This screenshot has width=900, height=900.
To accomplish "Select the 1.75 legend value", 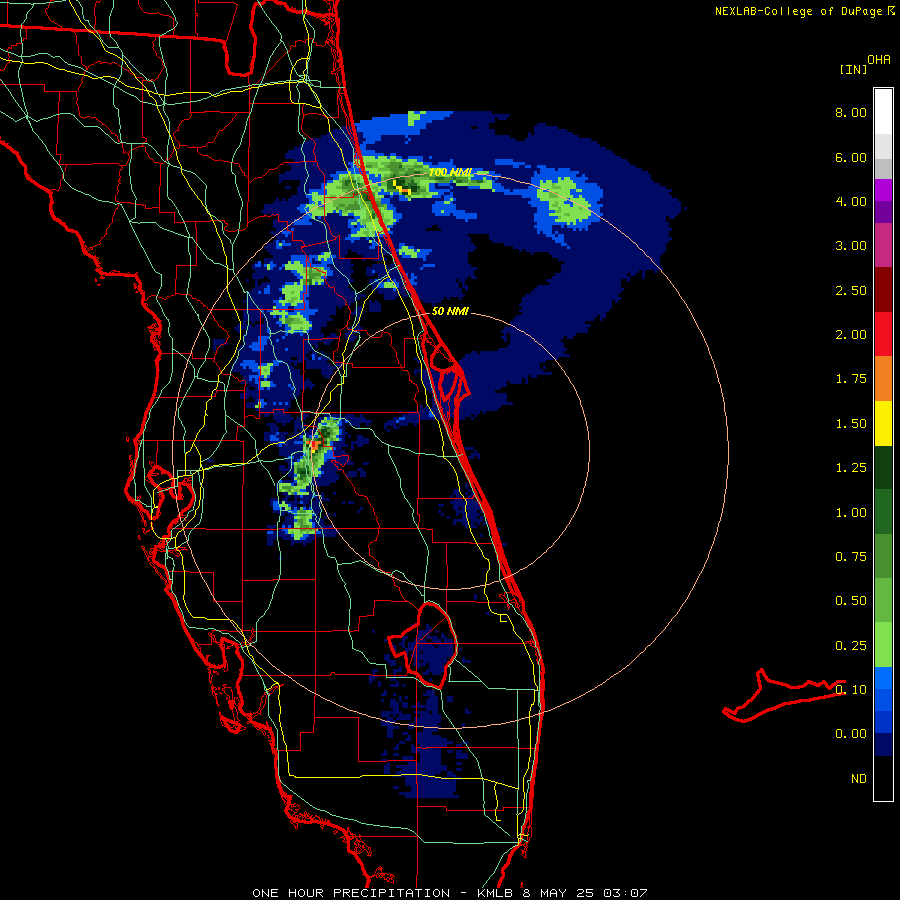I will (851, 379).
